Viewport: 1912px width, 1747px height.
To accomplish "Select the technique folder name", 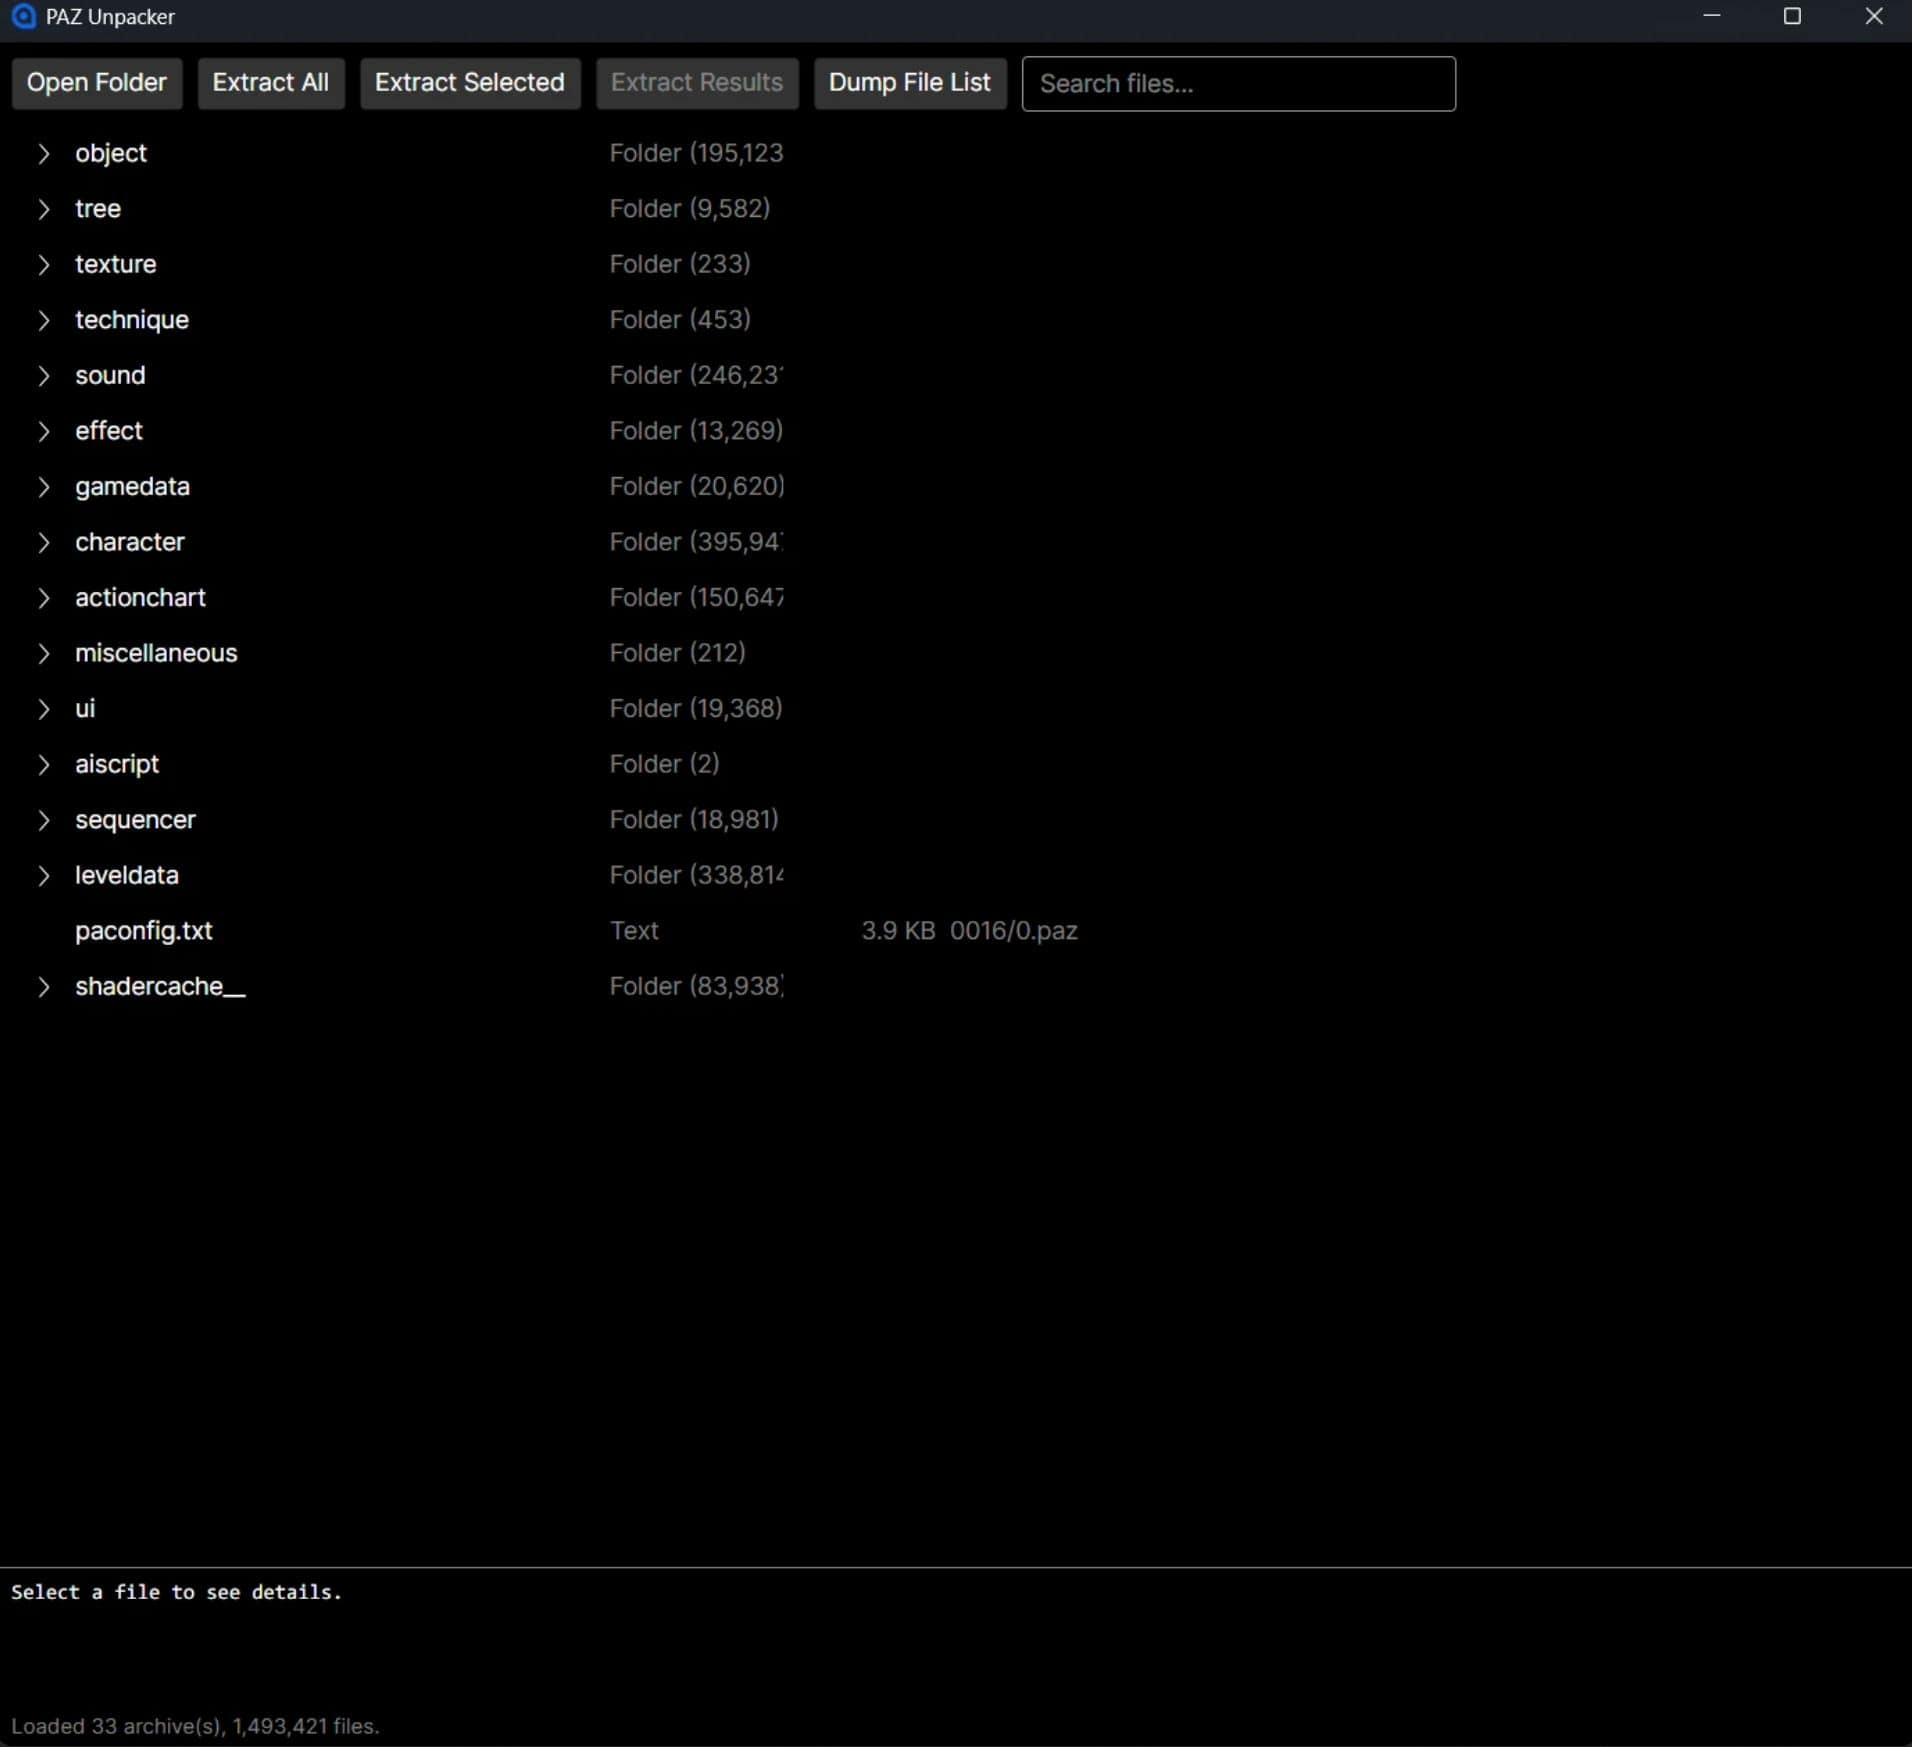I will coord(132,320).
